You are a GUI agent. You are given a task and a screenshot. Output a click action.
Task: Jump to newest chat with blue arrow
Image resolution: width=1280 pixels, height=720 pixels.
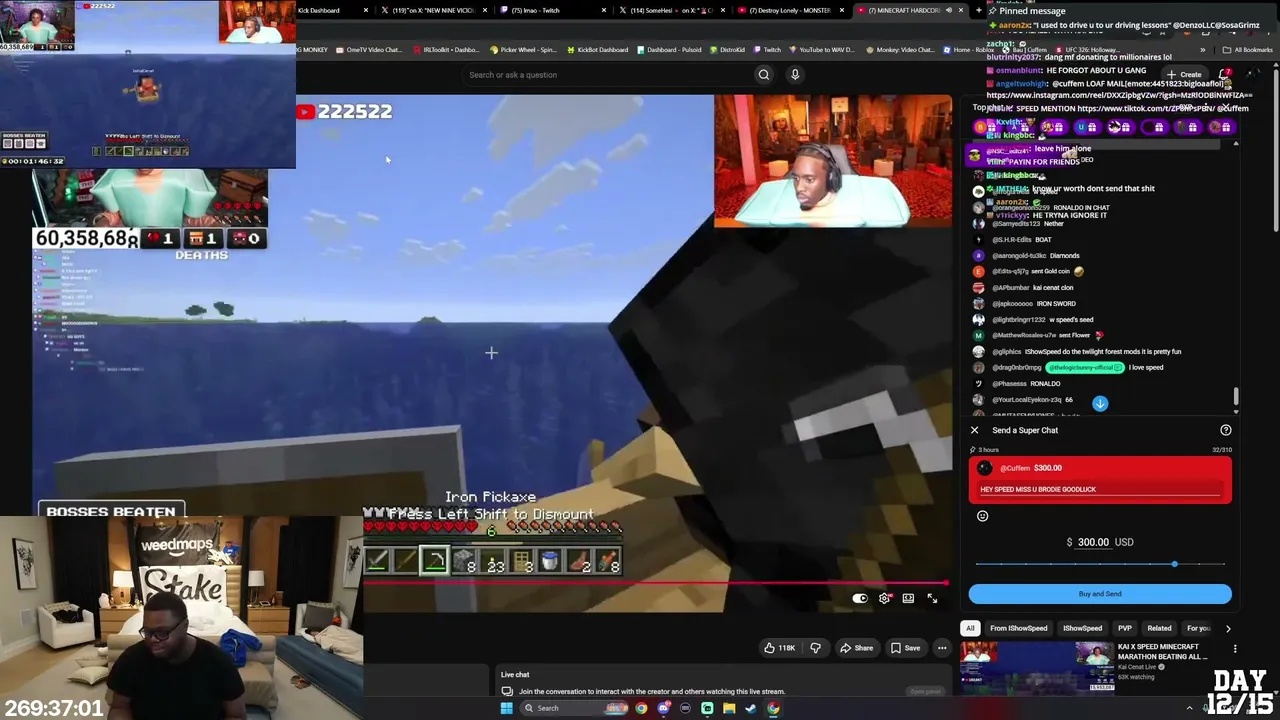click(1100, 403)
